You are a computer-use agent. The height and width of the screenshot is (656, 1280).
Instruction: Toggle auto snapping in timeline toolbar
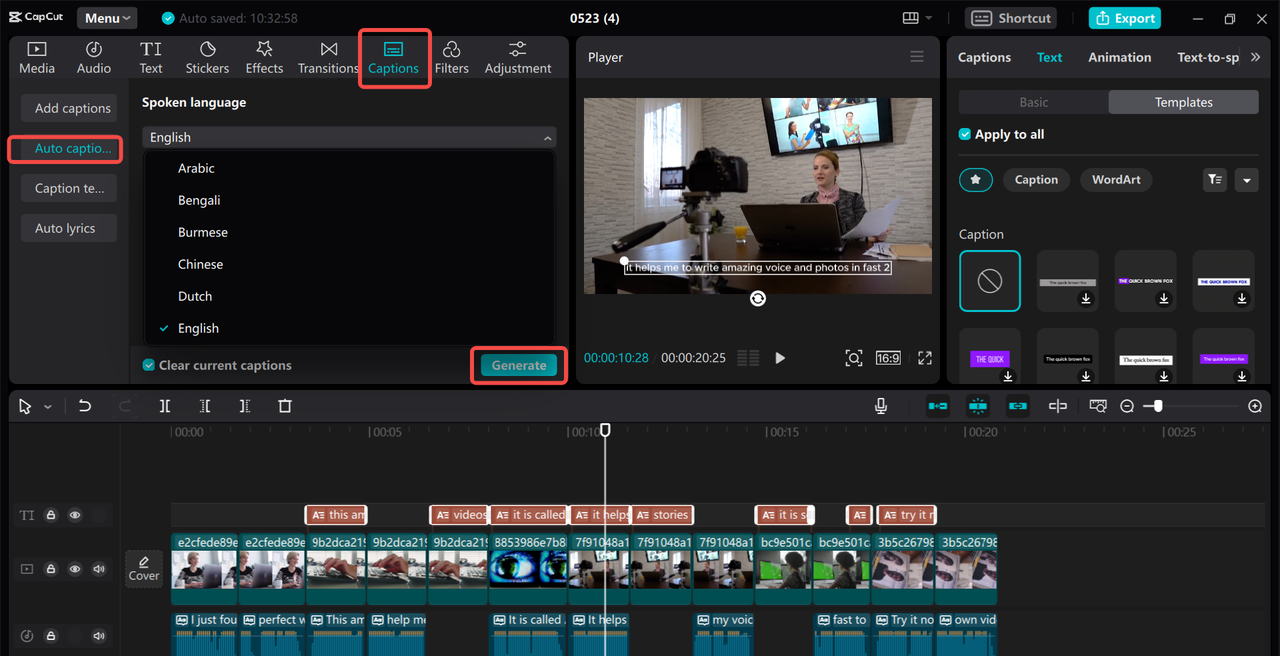tap(978, 406)
